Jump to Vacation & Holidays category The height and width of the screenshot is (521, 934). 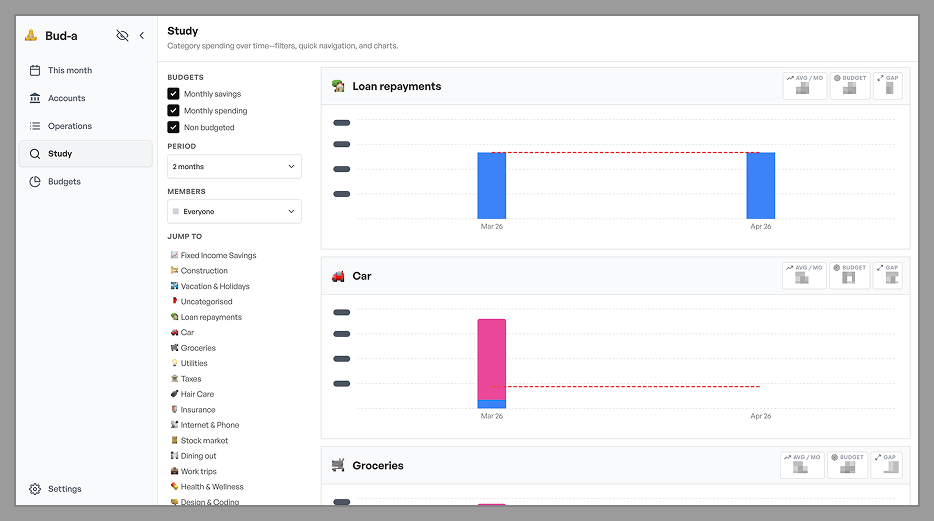click(214, 286)
